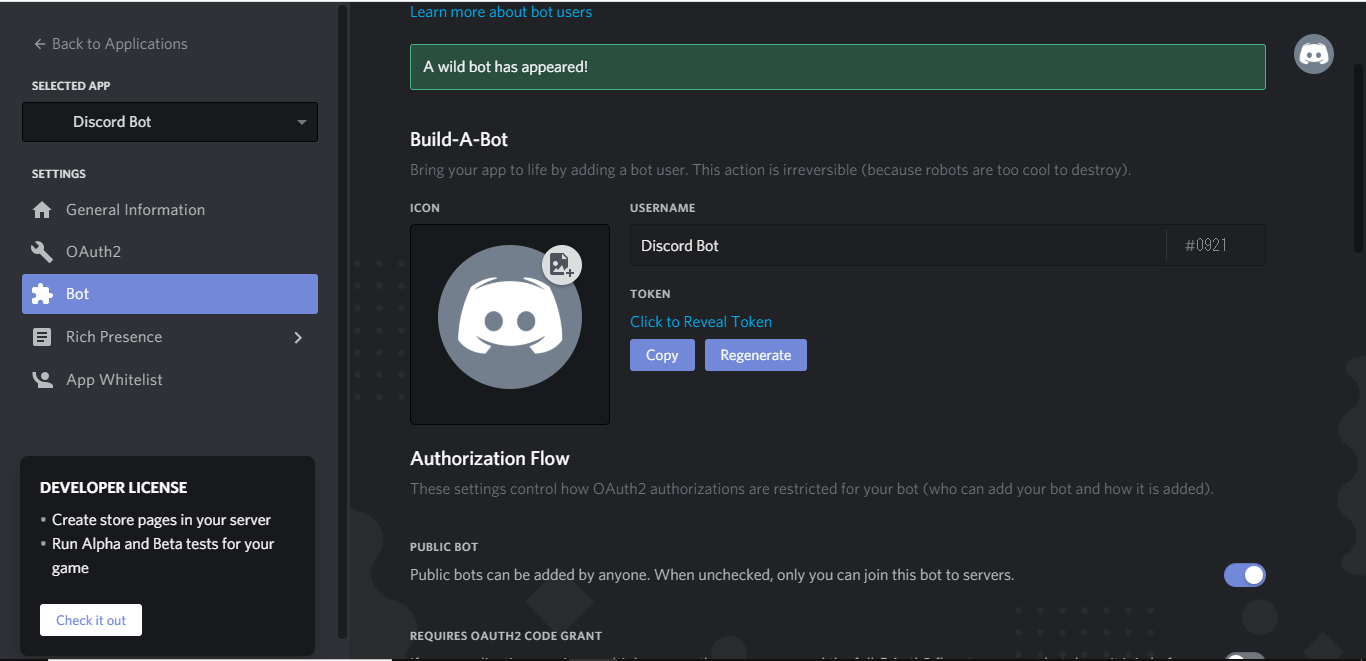
Task: Select the Bot settings page
Action: tap(170, 294)
